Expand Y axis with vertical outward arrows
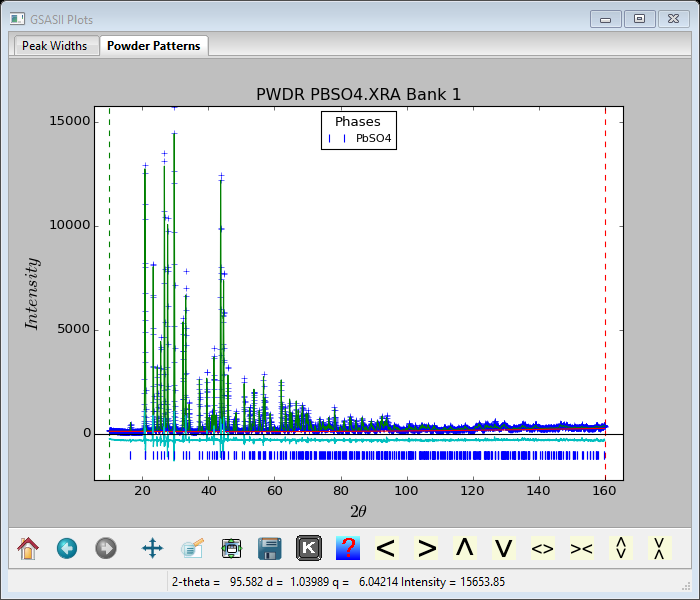Screen dimensions: 700x600 point(621,548)
